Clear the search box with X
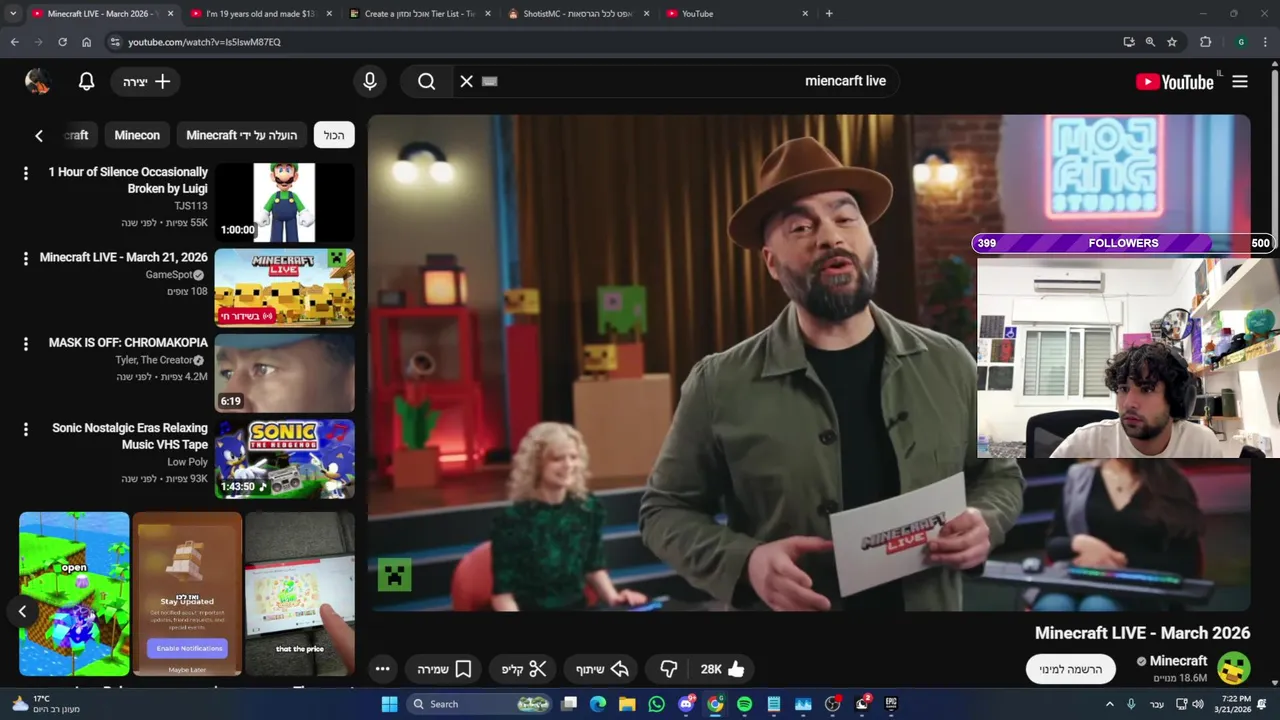Image resolution: width=1280 pixels, height=720 pixels. point(466,82)
